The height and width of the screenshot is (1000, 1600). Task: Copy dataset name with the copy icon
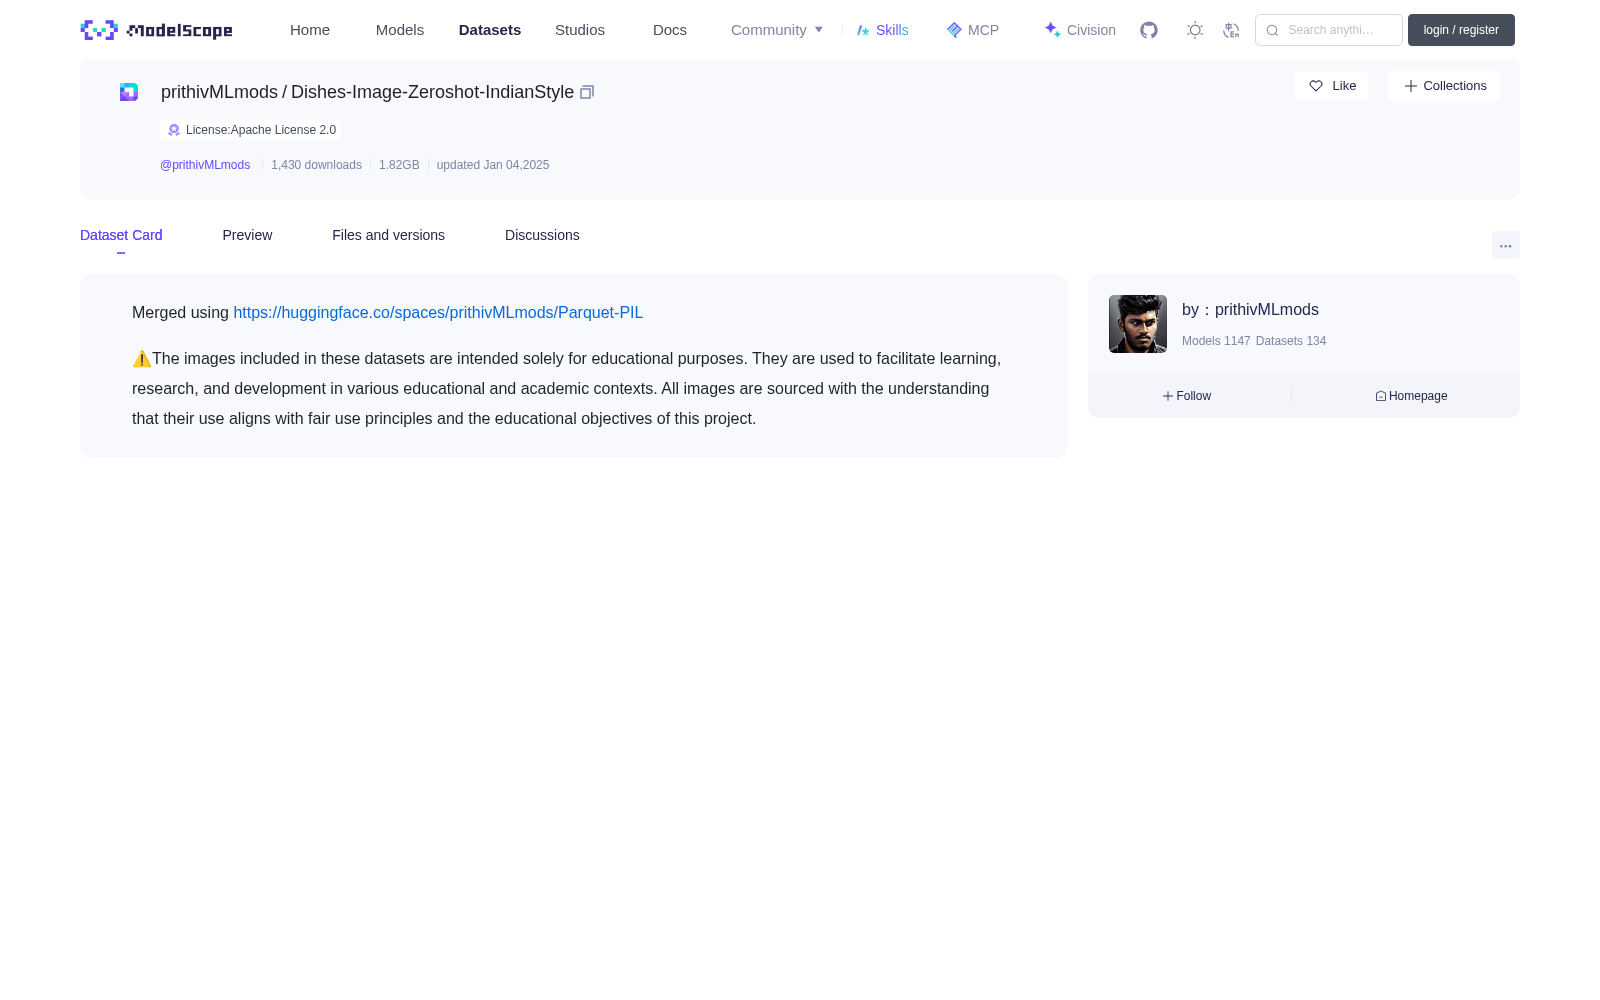click(x=587, y=92)
